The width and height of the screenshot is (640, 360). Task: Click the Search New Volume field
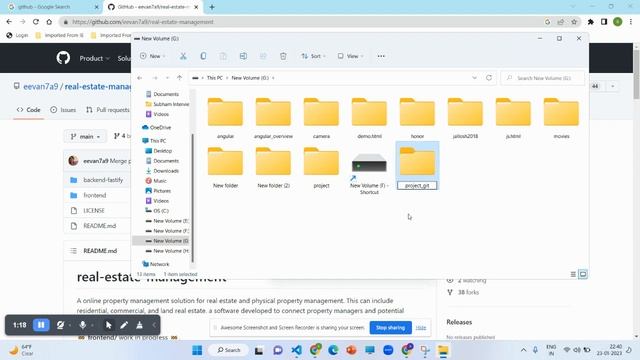[x=543, y=78]
